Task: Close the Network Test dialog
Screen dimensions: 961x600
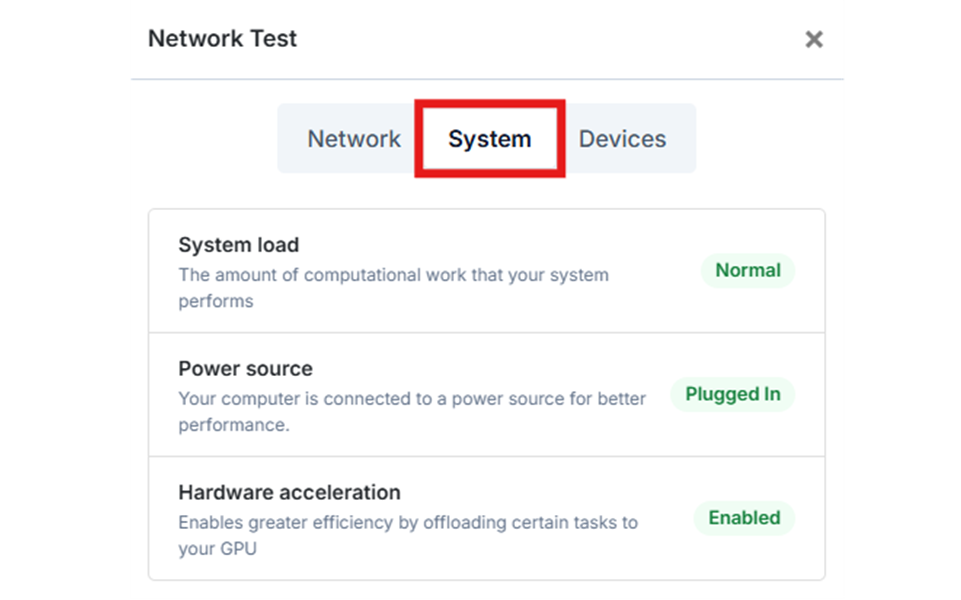Action: (813, 39)
